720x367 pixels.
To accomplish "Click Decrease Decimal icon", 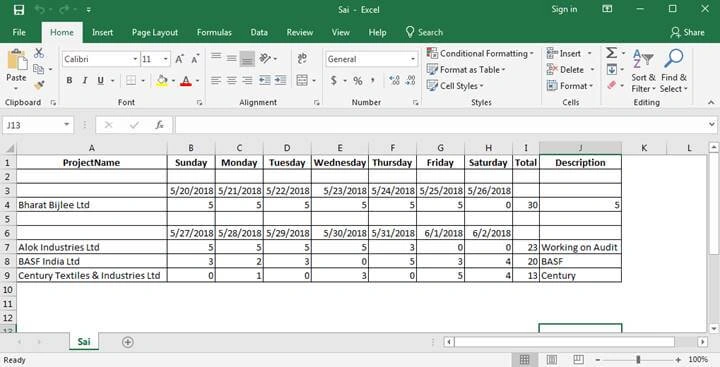I will pyautogui.click(x=411, y=80).
